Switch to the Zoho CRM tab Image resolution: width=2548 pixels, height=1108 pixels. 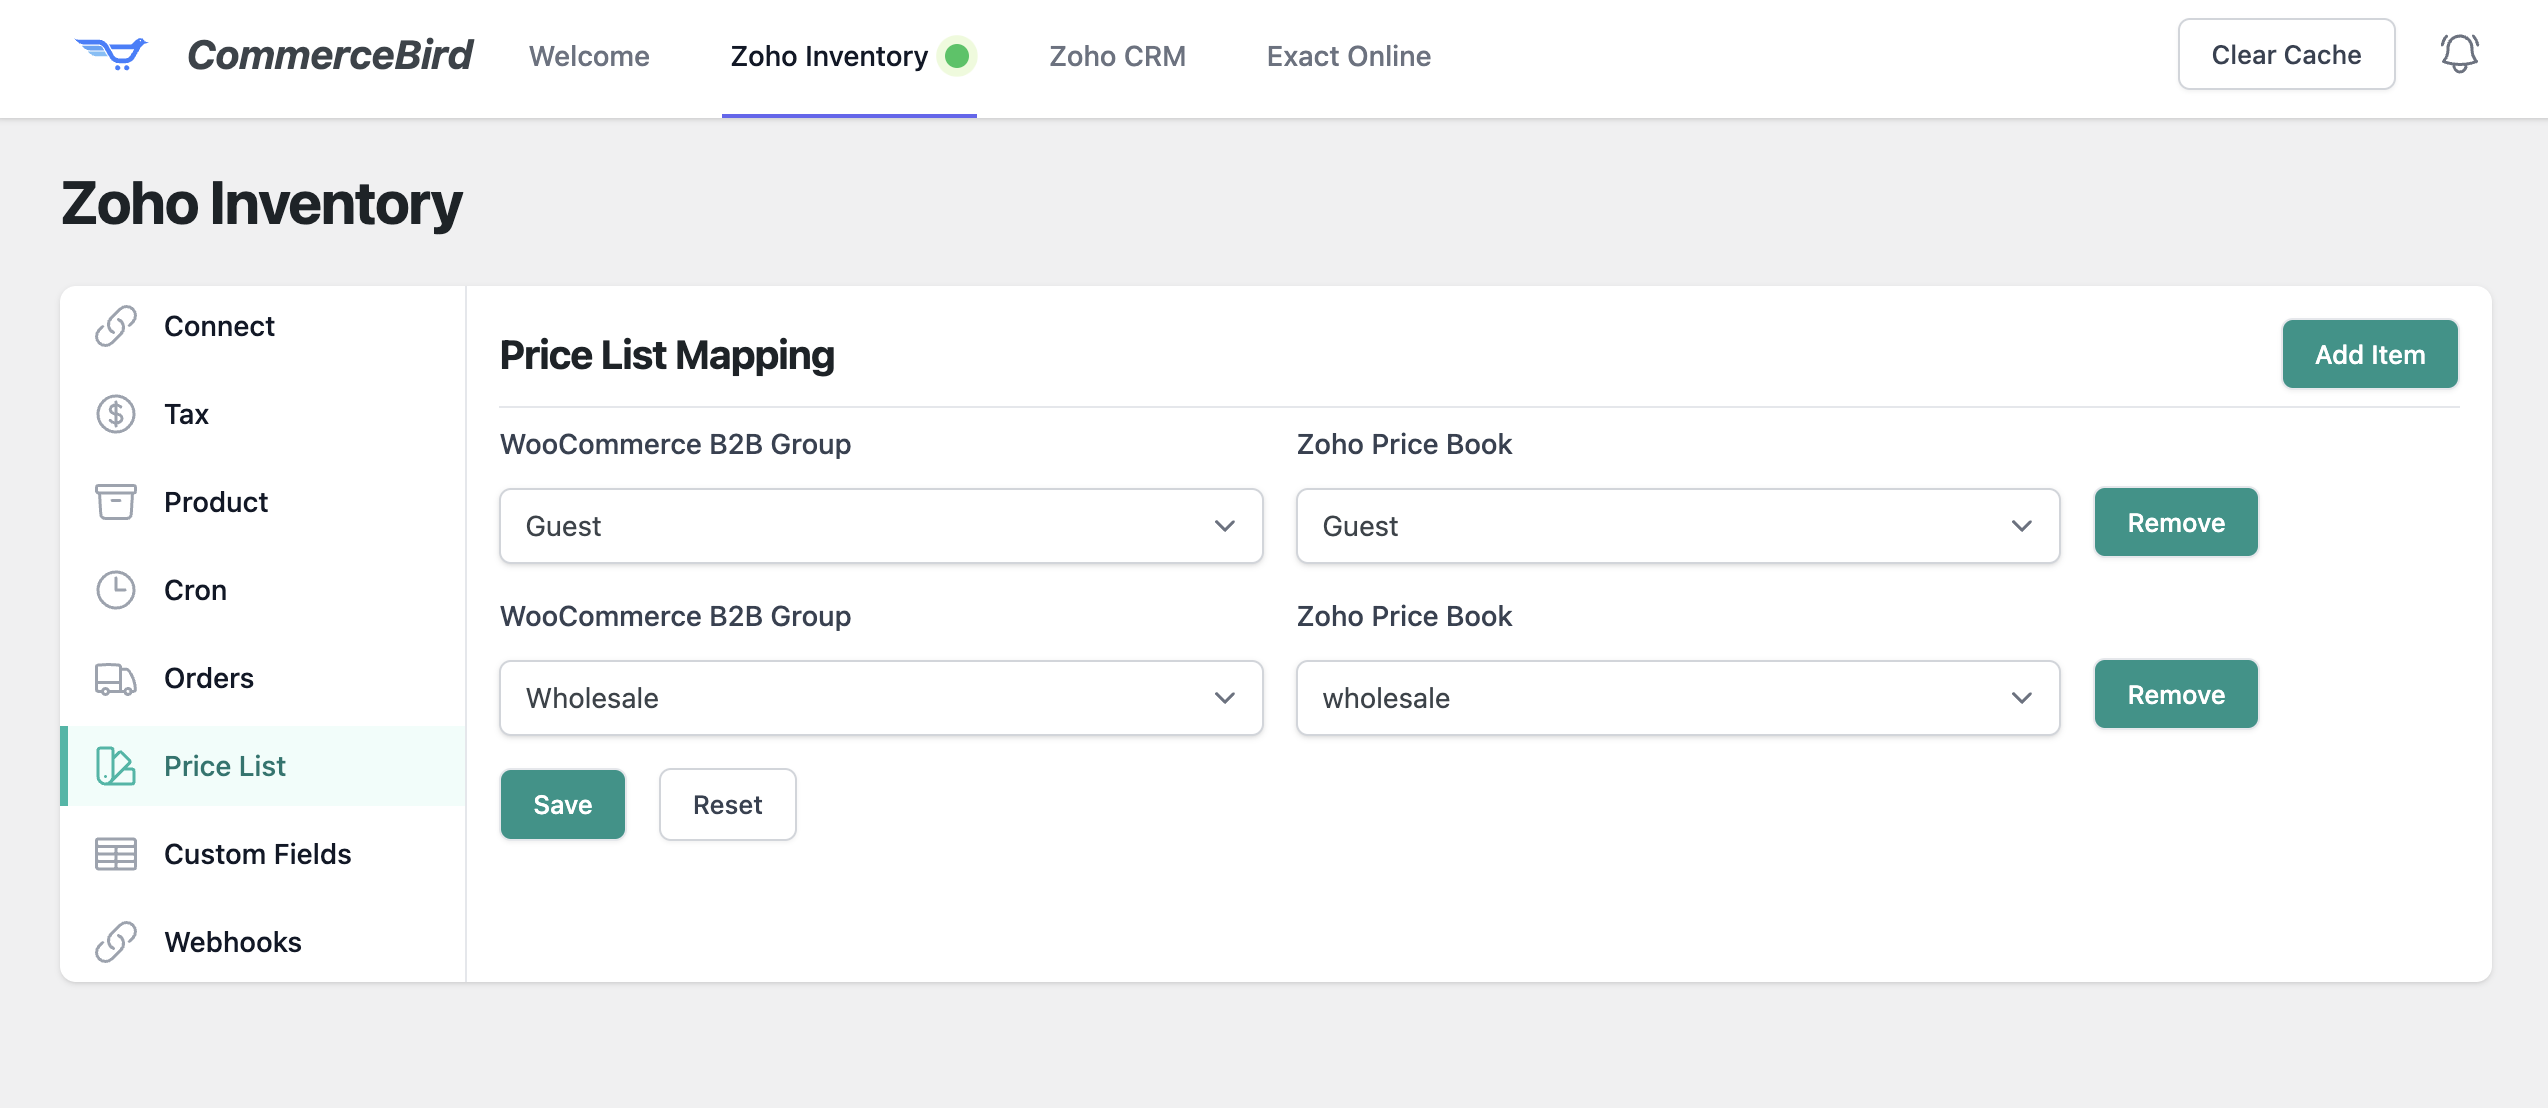[x=1117, y=56]
